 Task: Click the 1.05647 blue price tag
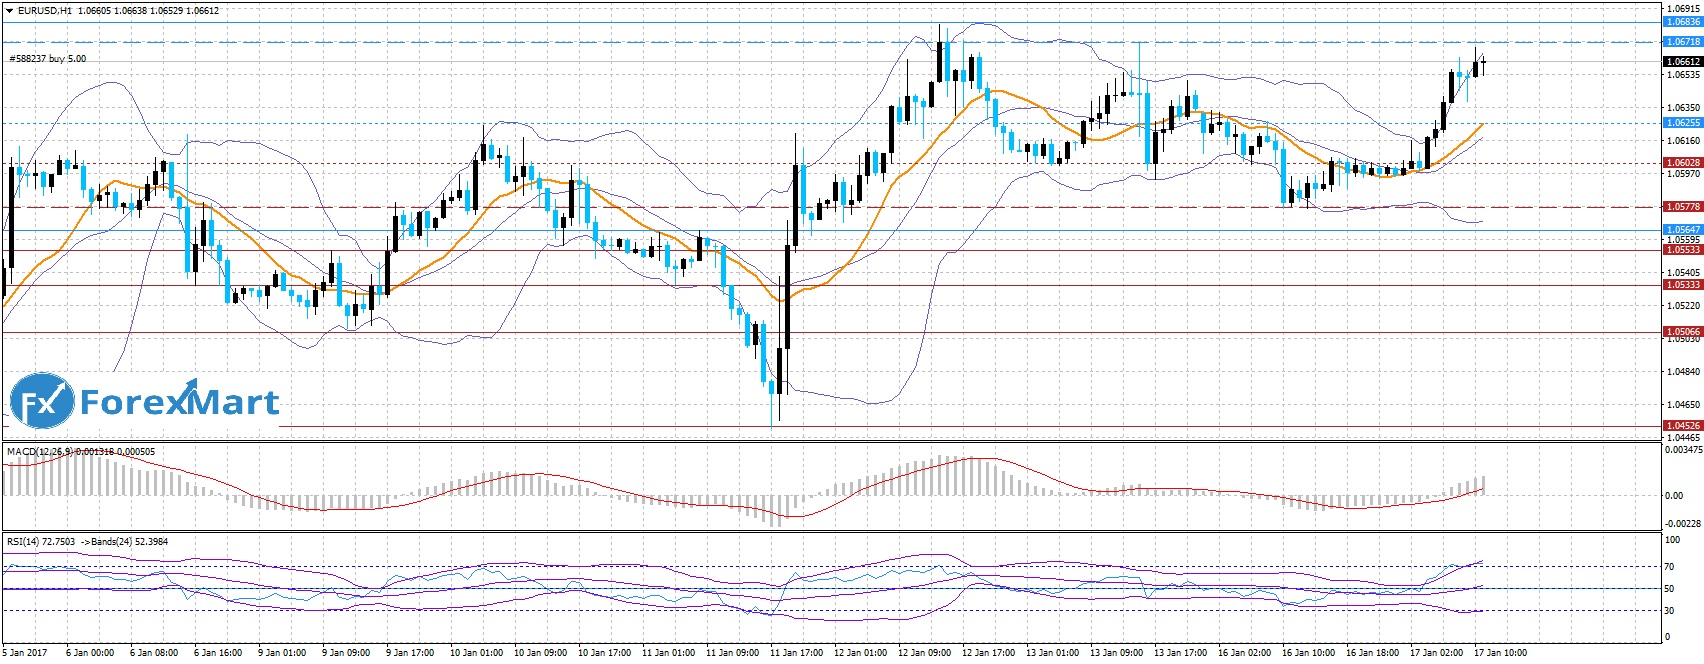1682,230
